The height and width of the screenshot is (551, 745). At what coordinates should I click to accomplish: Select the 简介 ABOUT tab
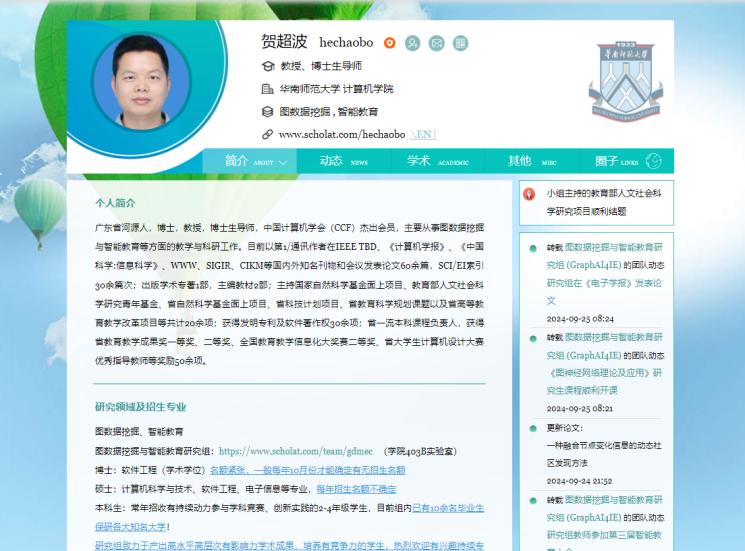[250, 161]
